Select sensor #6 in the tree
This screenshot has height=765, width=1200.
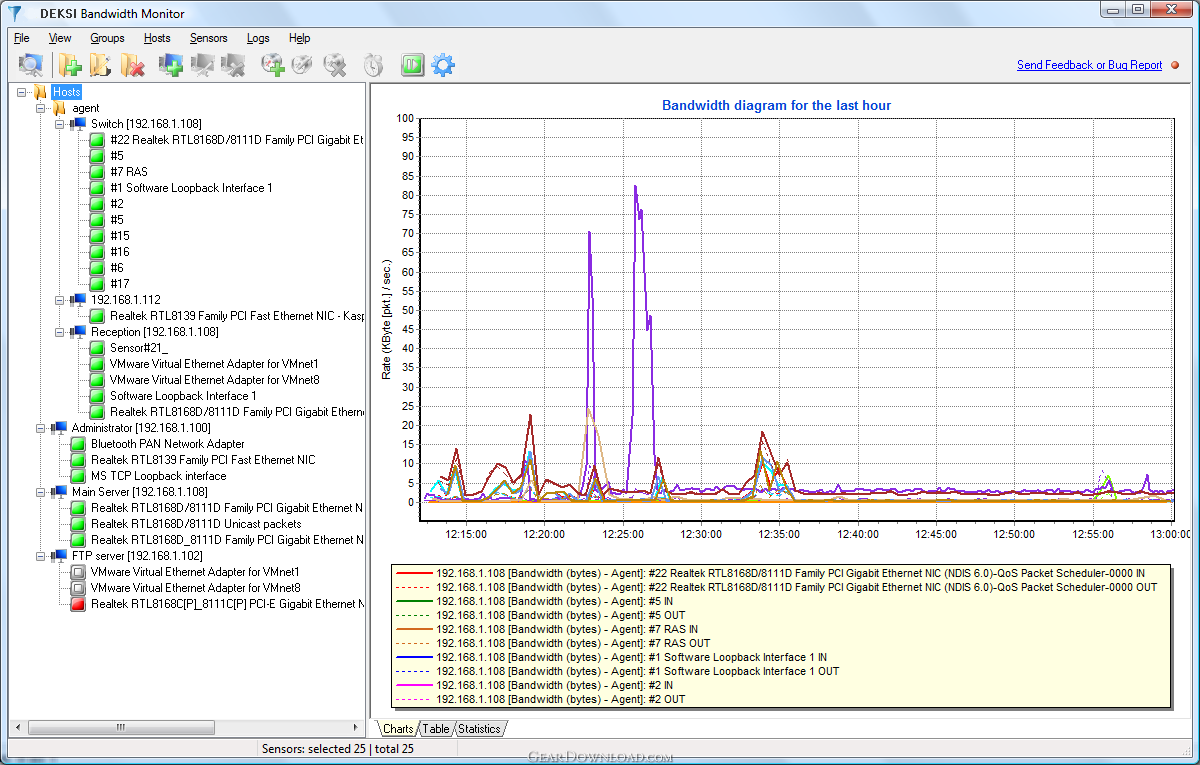tap(117, 268)
